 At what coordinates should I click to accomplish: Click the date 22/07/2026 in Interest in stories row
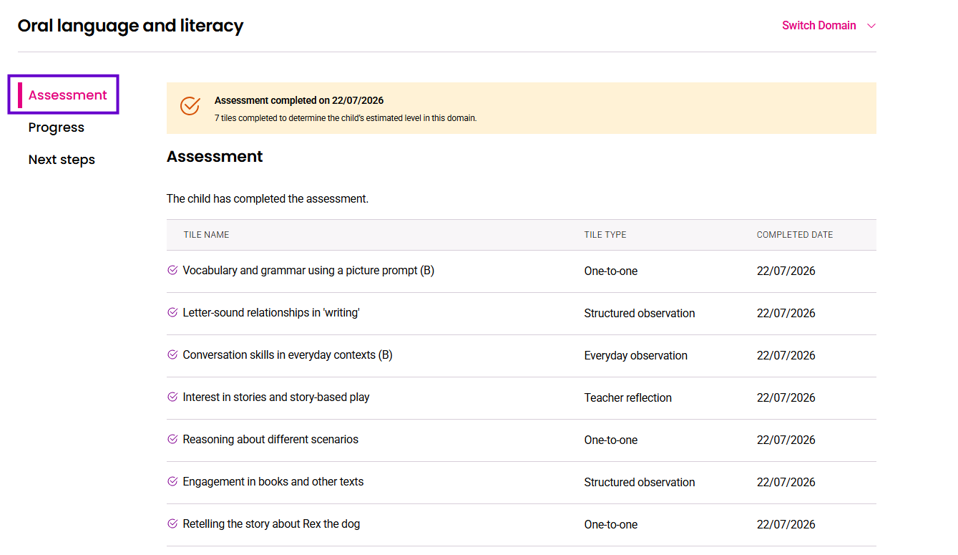pos(786,397)
